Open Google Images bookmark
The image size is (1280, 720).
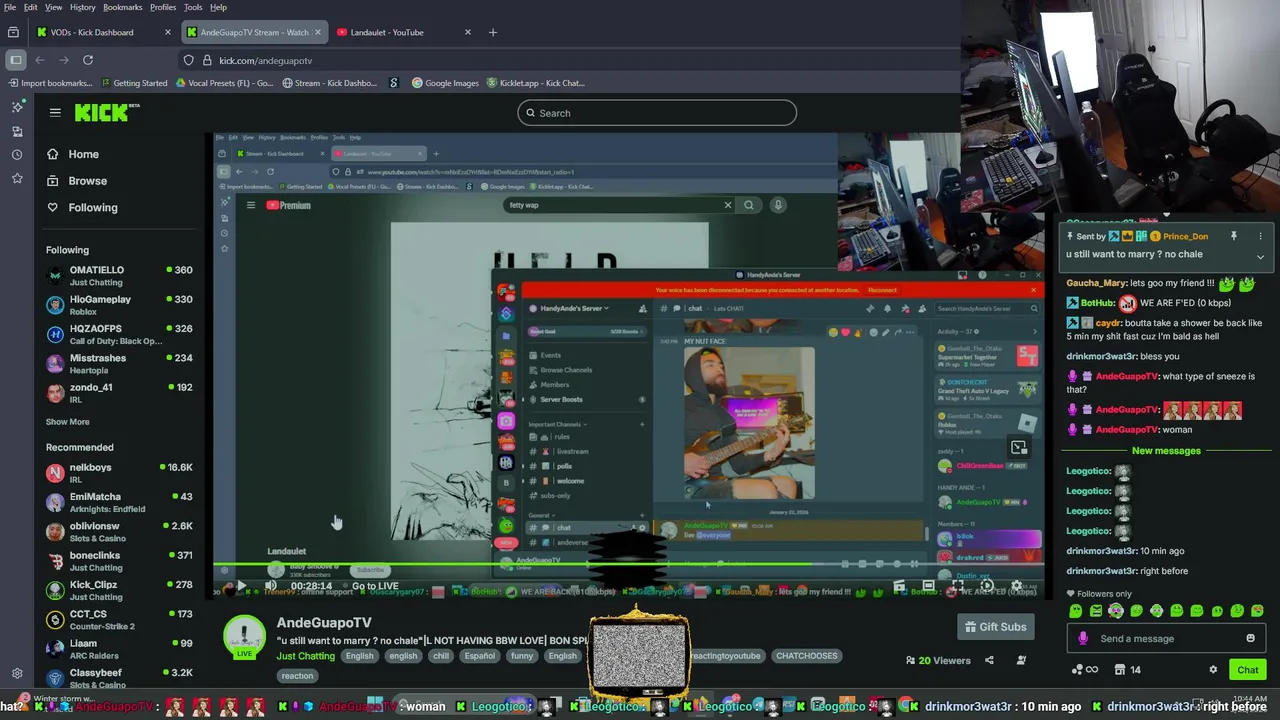(x=445, y=83)
